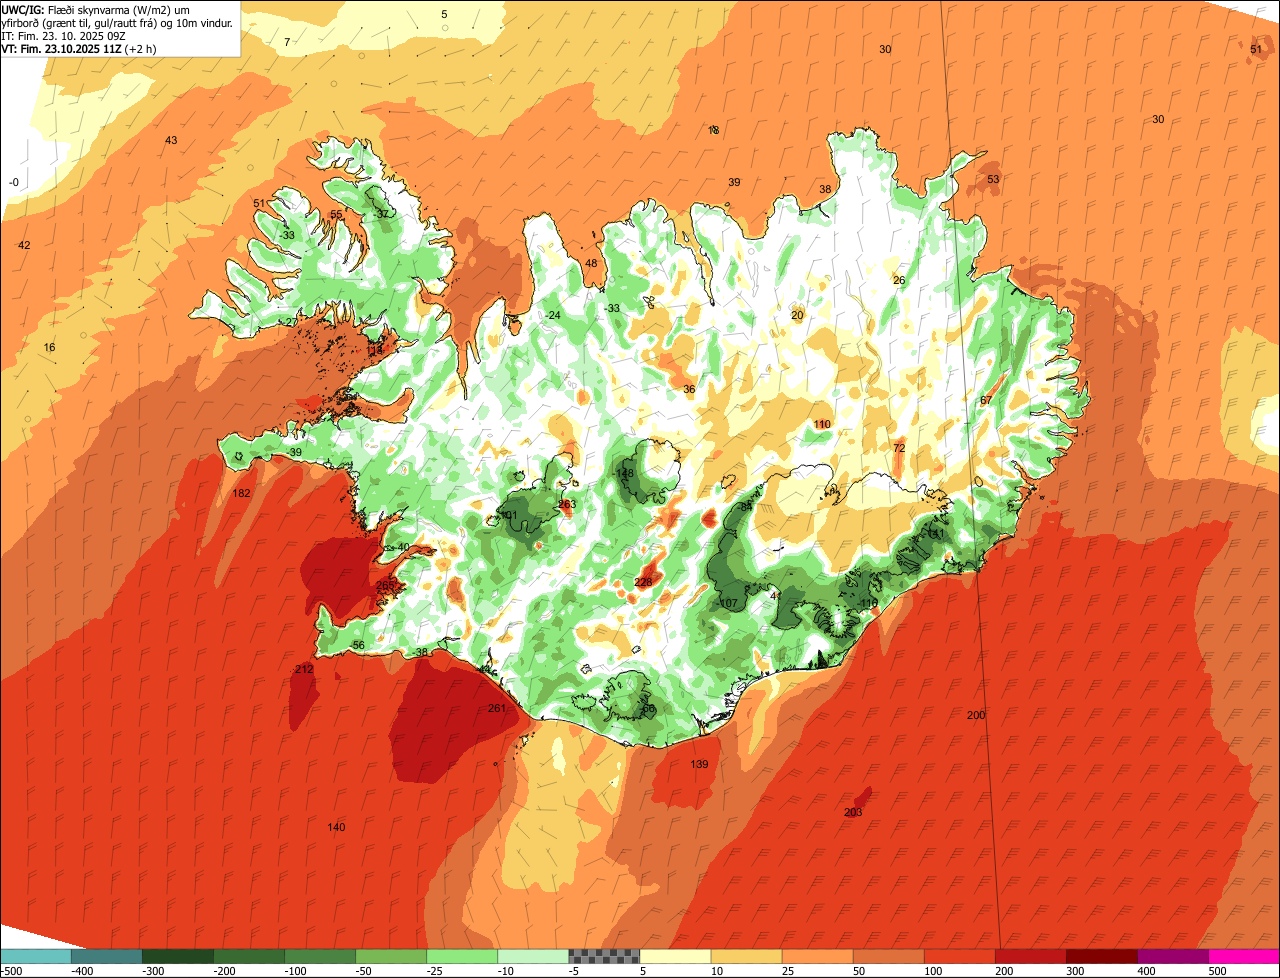Click the '-300' legend label
1280x978 pixels.
(153, 971)
